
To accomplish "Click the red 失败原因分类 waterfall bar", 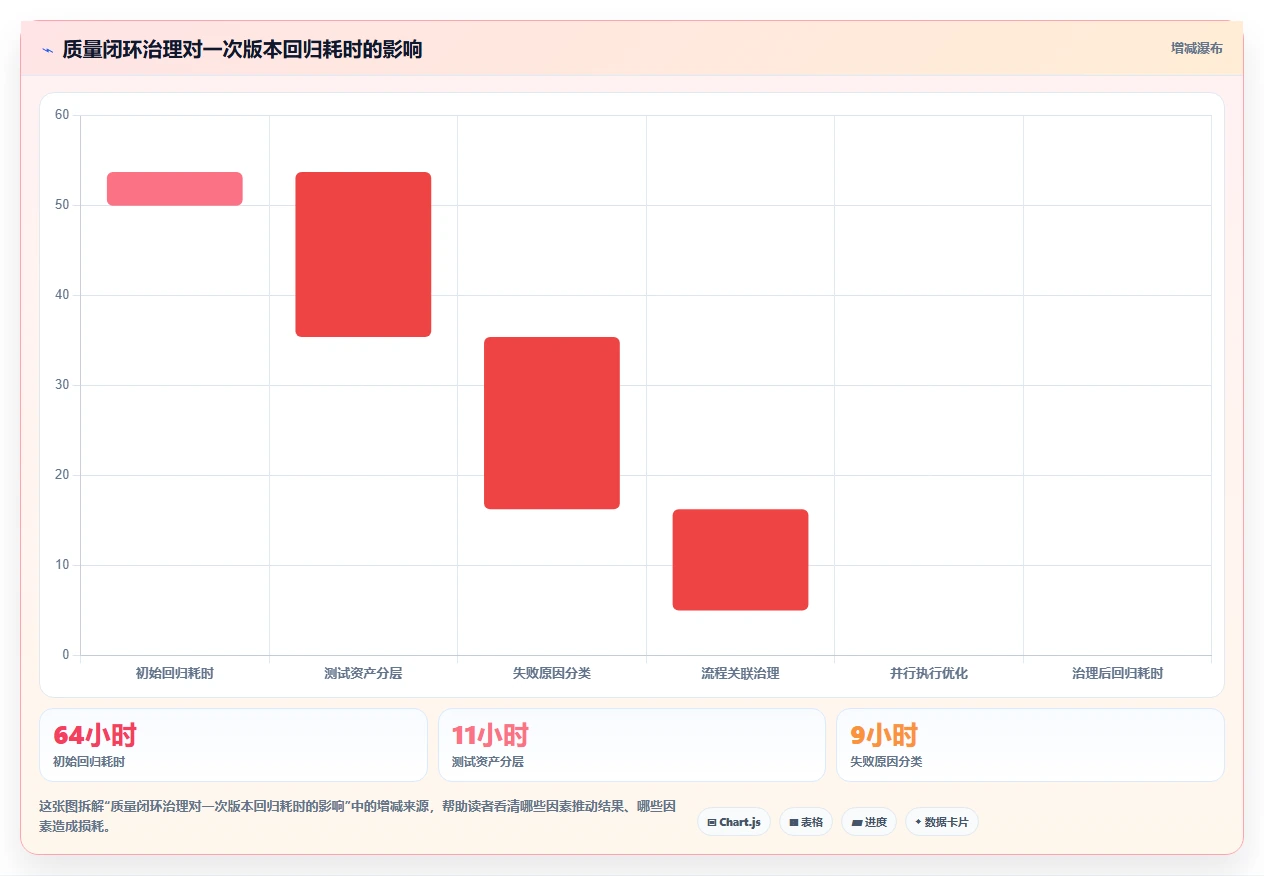I will coord(552,423).
